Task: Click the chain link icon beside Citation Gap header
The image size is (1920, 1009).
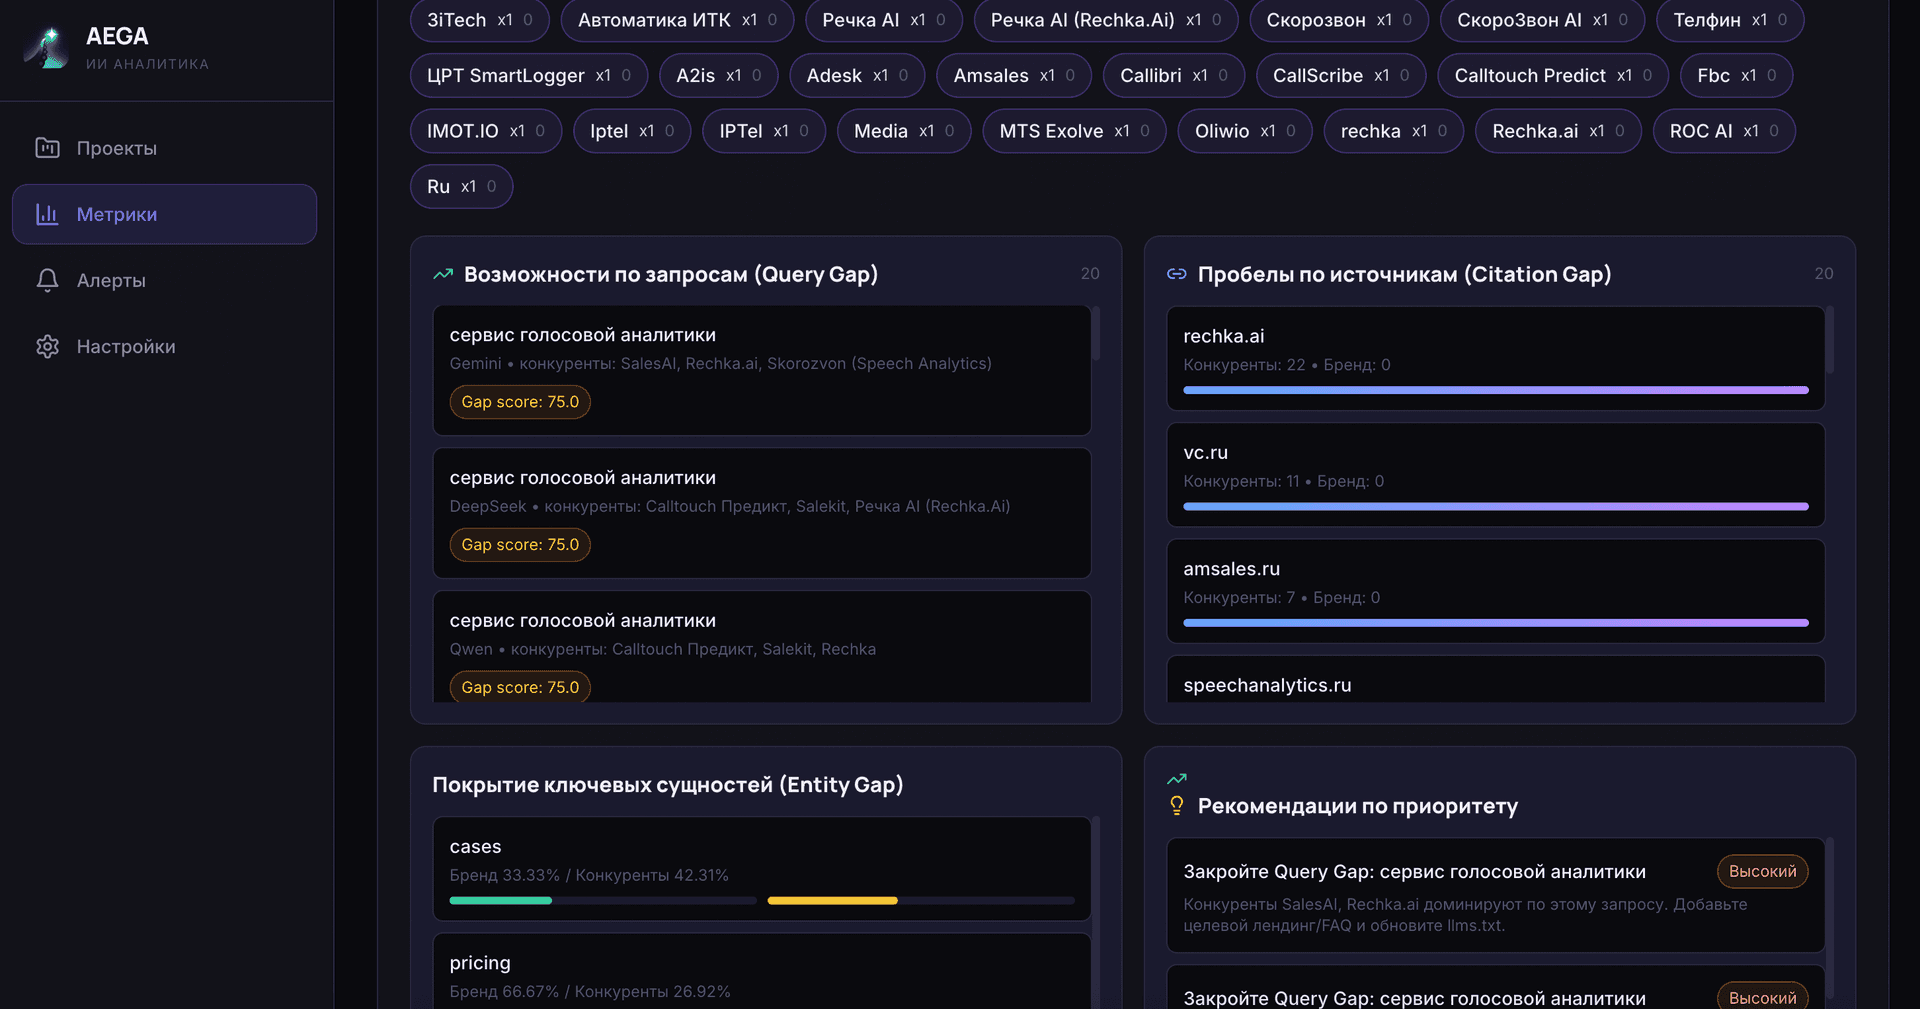Action: tap(1177, 272)
